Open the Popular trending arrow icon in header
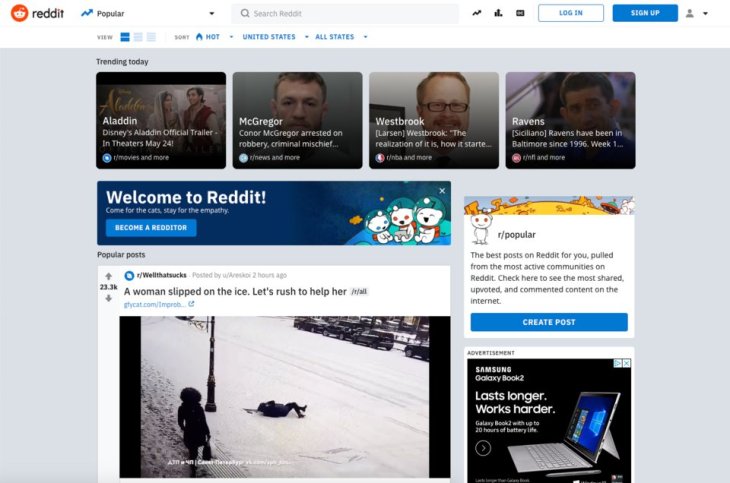Image resolution: width=730 pixels, height=483 pixels. (x=477, y=13)
